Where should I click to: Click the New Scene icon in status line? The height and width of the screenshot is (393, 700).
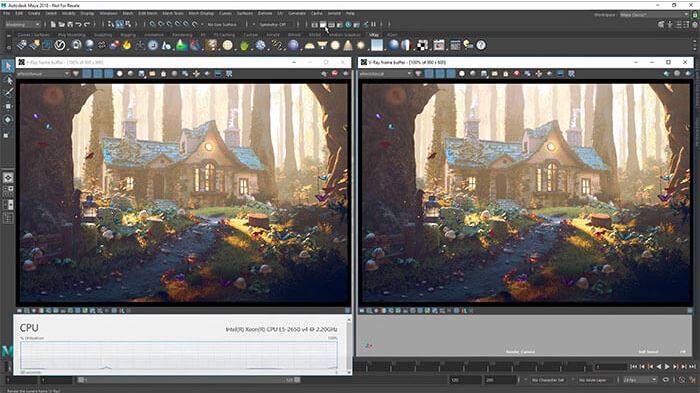[x=53, y=25]
